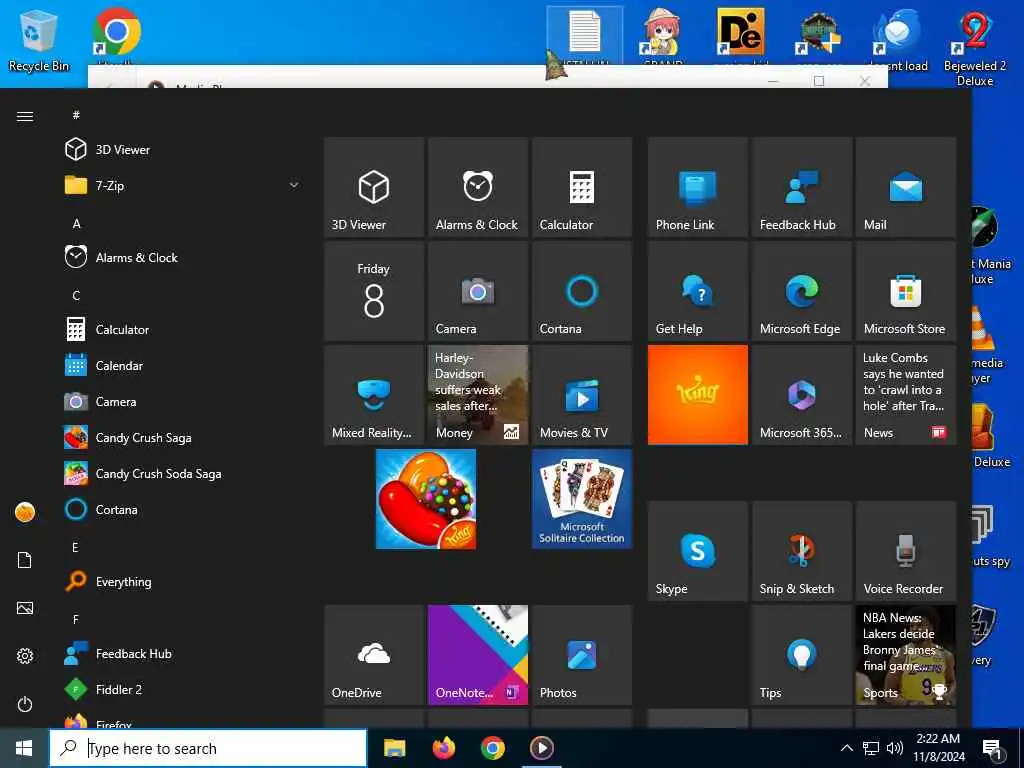Open the orange King tile
Screen dimensions: 1024x768
tap(697, 394)
